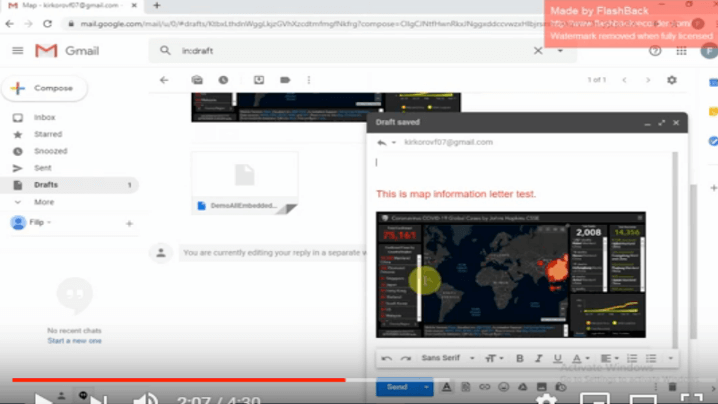718x404 pixels.
Task: Click the video volume speaker icon
Action: coord(145,399)
